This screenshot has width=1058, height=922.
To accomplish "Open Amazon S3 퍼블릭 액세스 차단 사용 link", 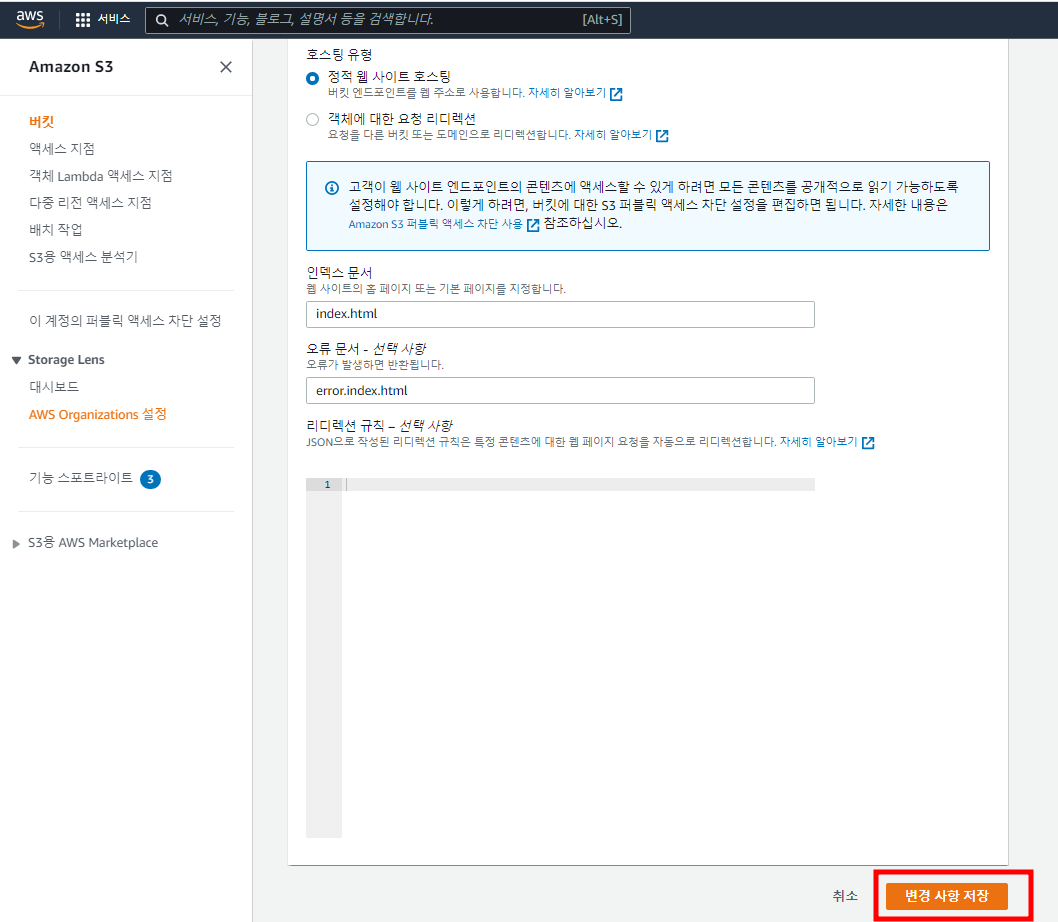I will [x=435, y=224].
